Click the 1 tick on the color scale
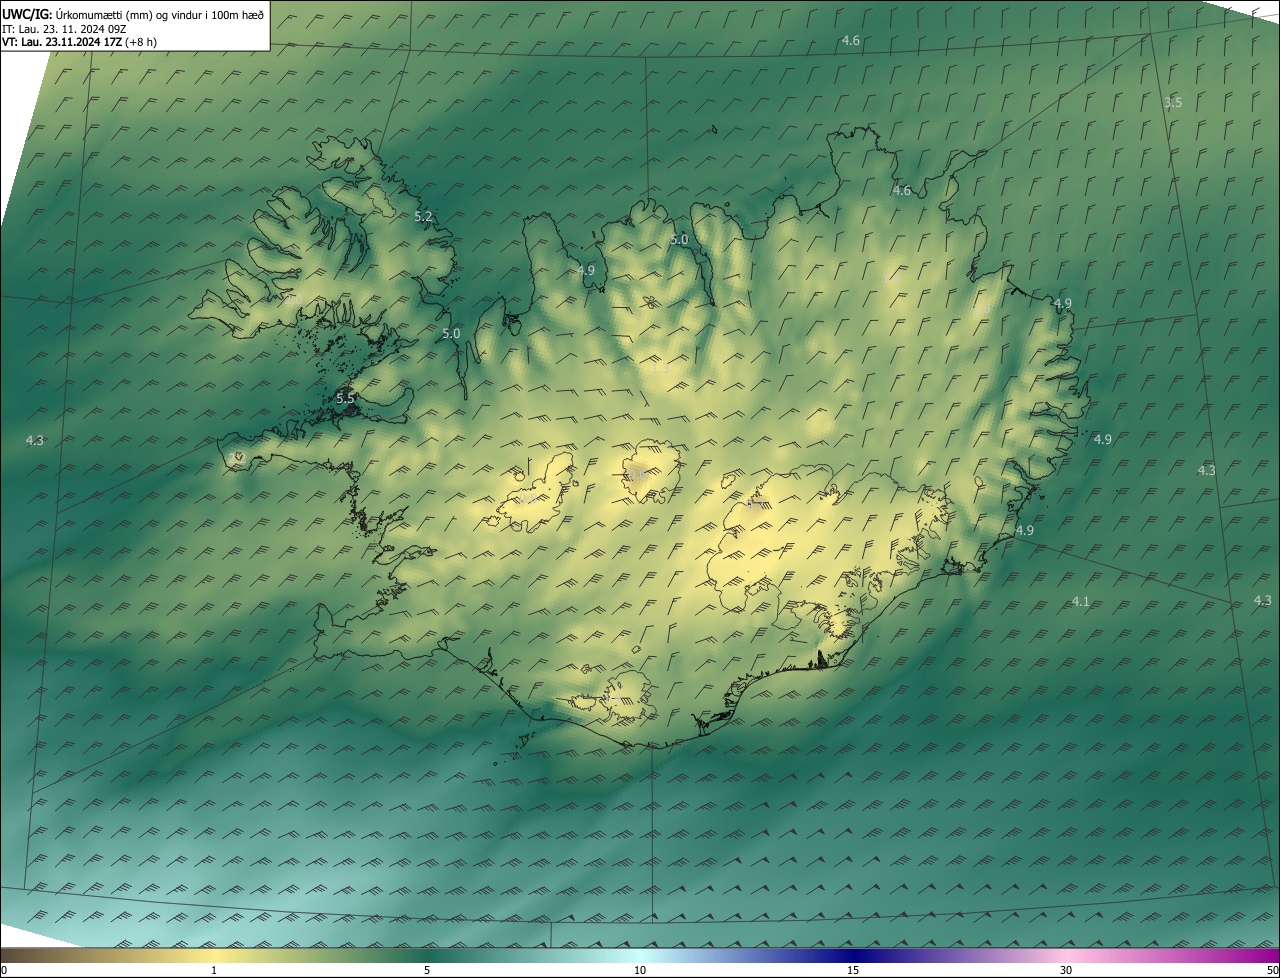Screen dimensions: 1280x978 214,970
